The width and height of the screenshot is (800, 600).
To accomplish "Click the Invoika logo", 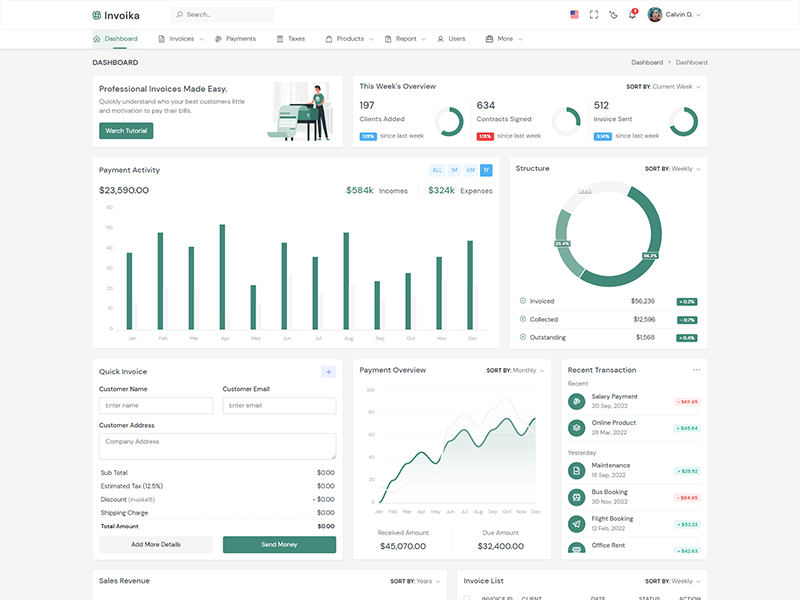I will pyautogui.click(x=119, y=15).
